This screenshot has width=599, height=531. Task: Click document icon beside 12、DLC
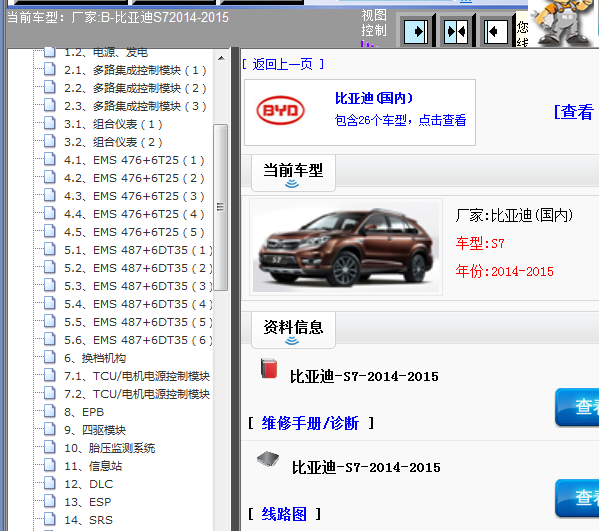coord(49,483)
